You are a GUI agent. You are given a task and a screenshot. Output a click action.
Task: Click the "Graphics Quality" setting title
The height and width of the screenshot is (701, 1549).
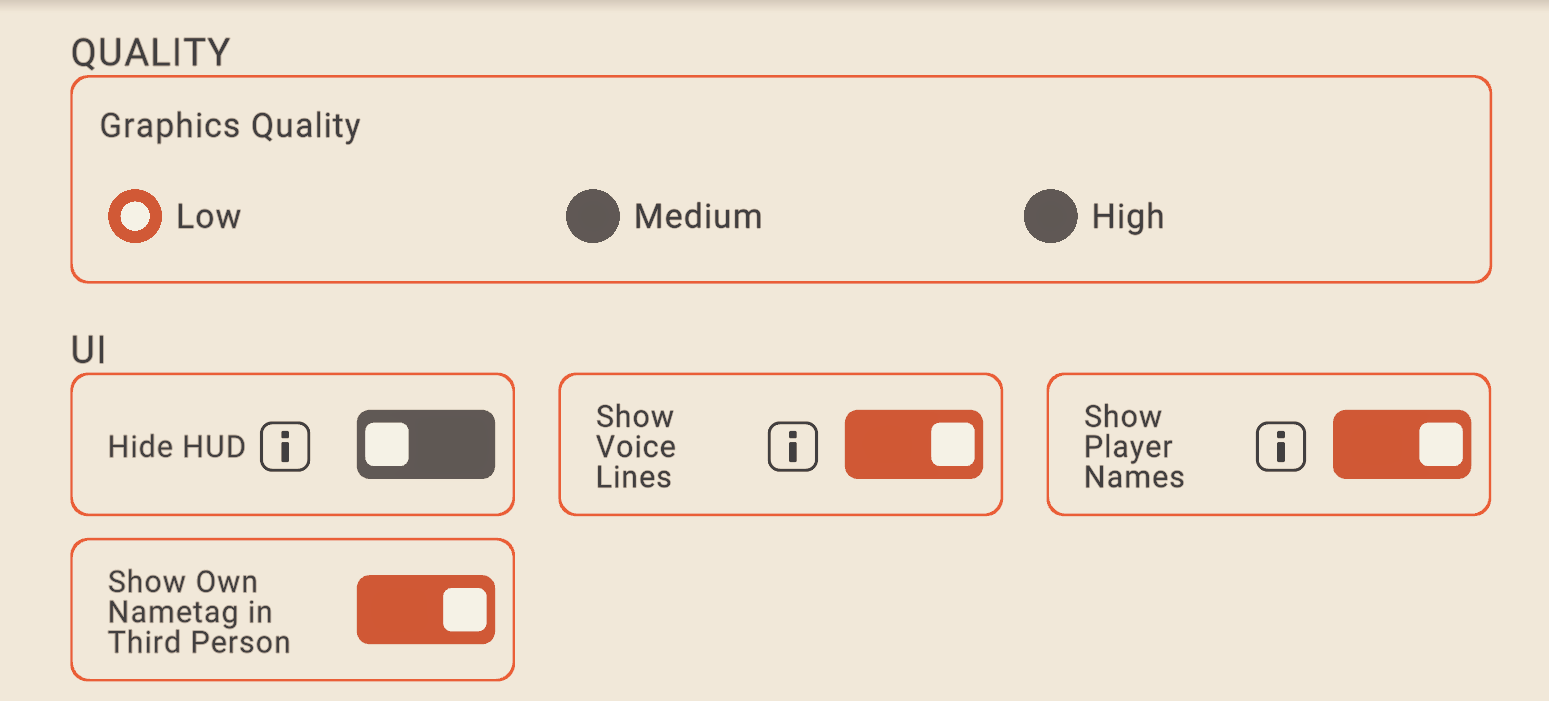coord(230,126)
